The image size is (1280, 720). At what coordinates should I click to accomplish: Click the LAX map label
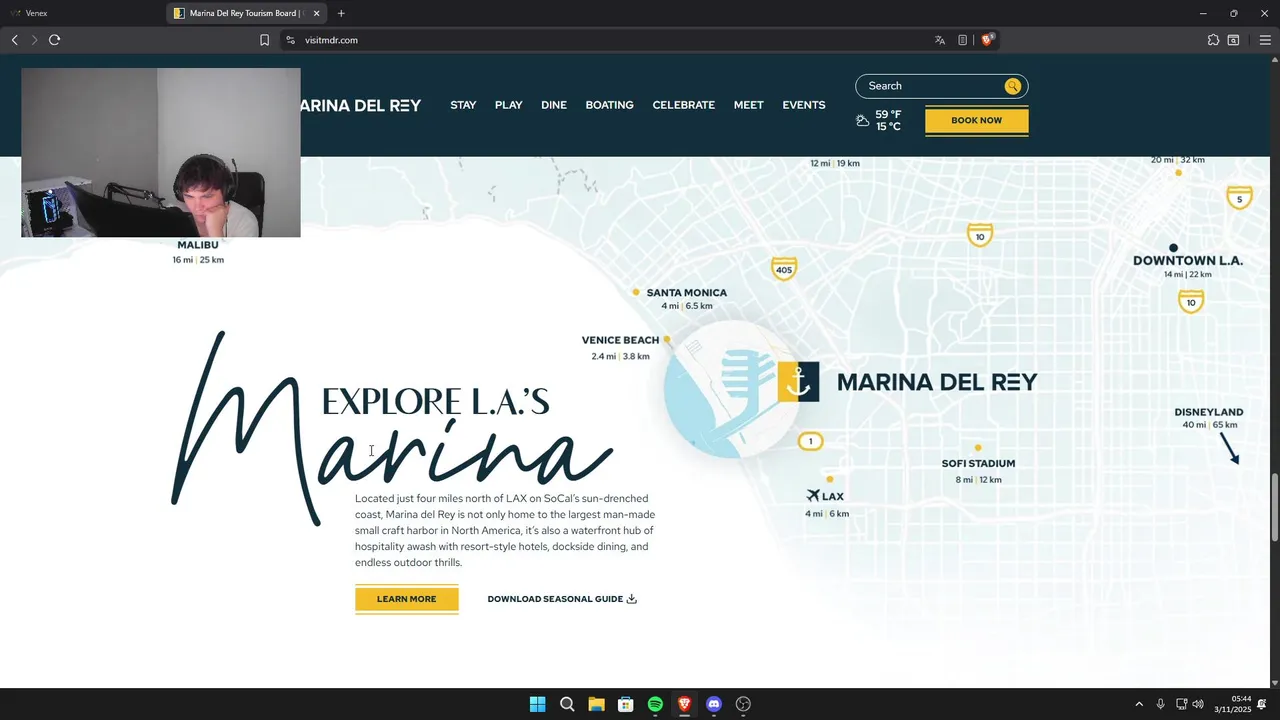coord(833,496)
